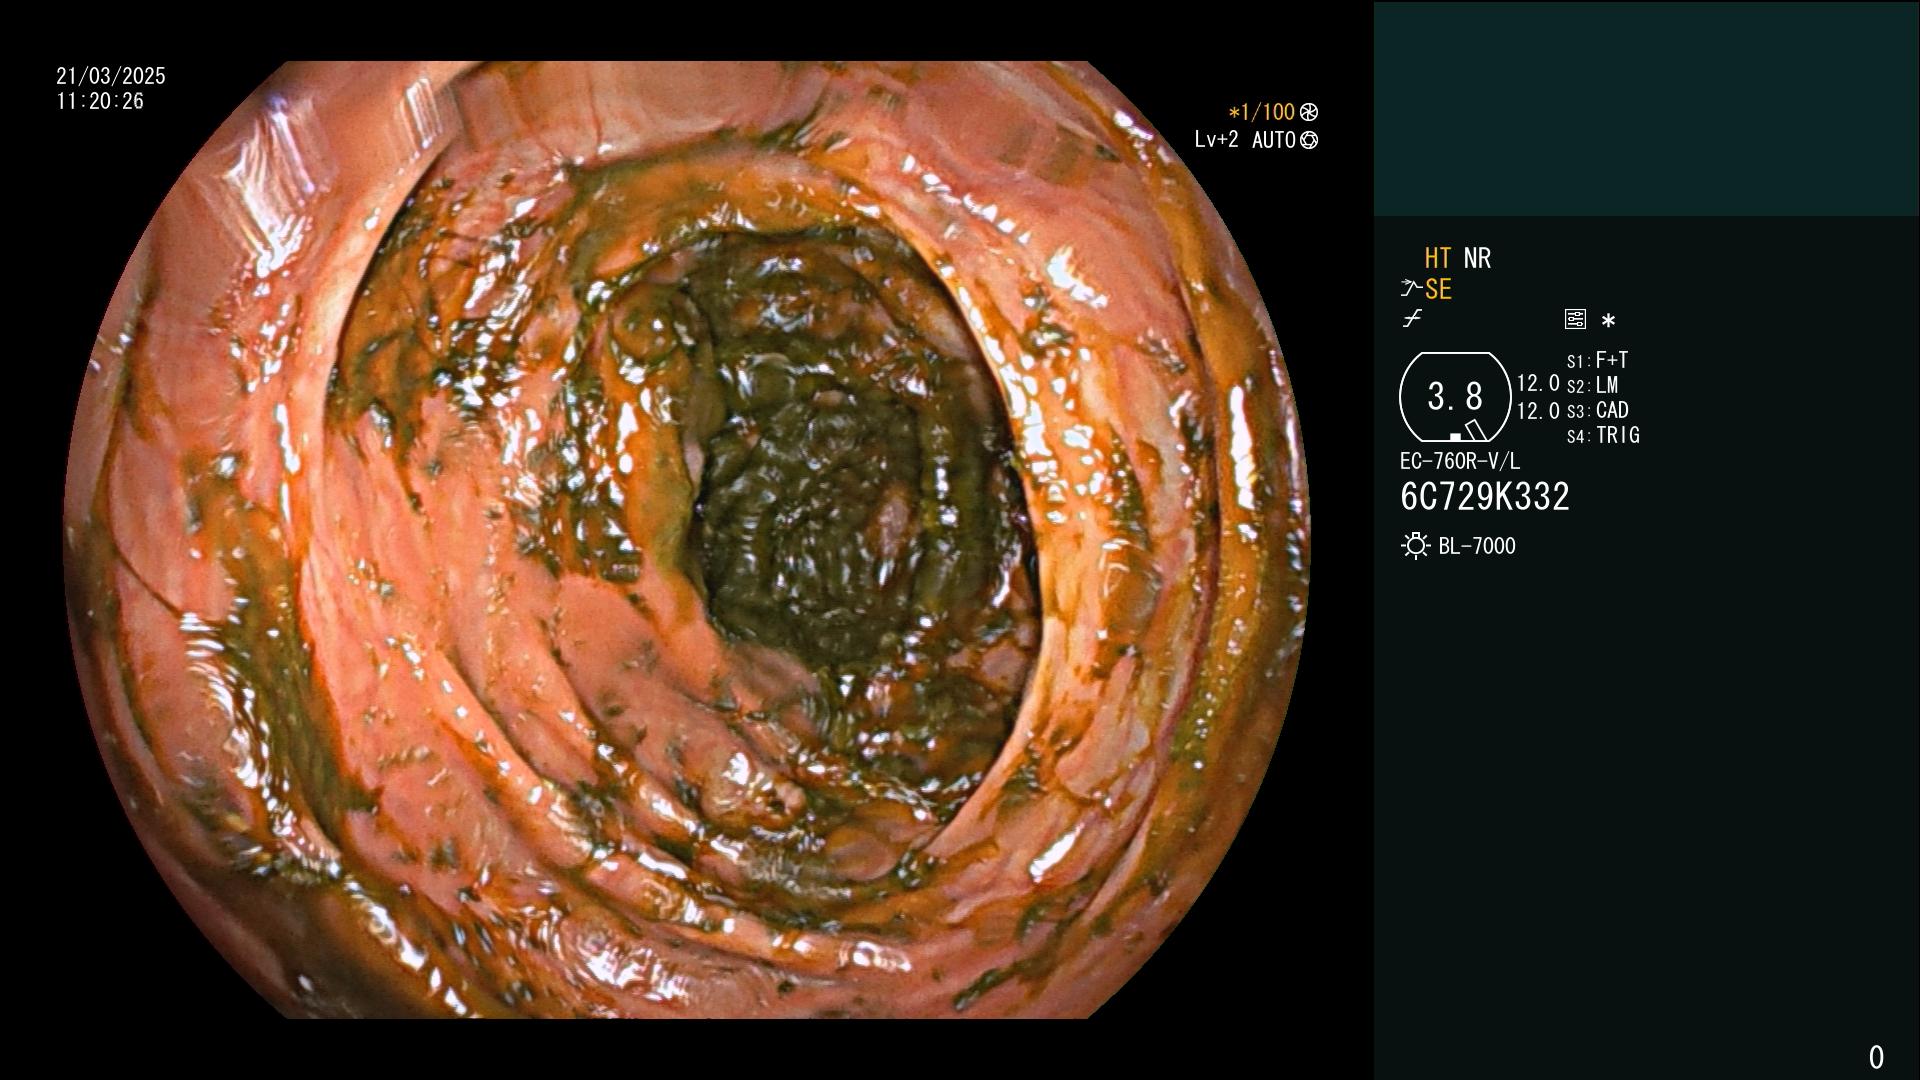
Task: Click the Lv+2 brightness level
Action: 1216,140
